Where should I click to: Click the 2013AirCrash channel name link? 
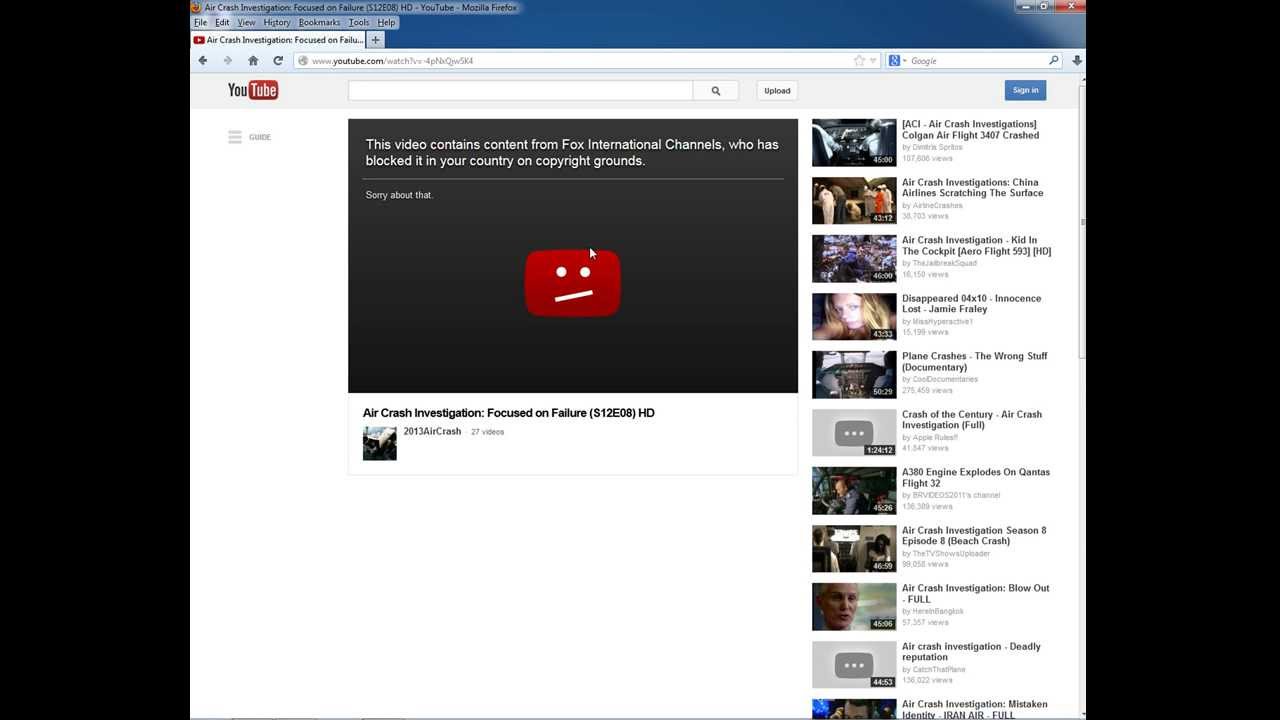coord(432,432)
